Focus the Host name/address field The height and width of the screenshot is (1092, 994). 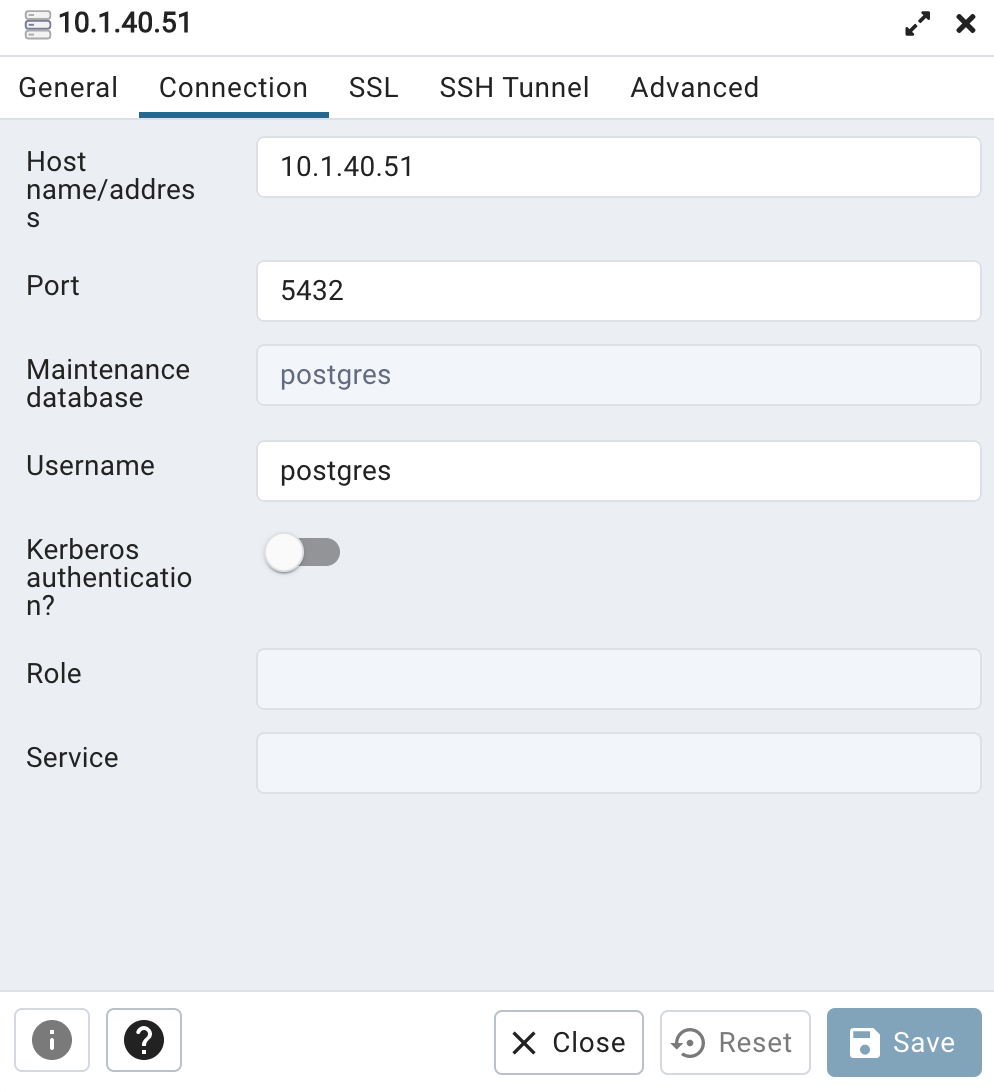[619, 167]
